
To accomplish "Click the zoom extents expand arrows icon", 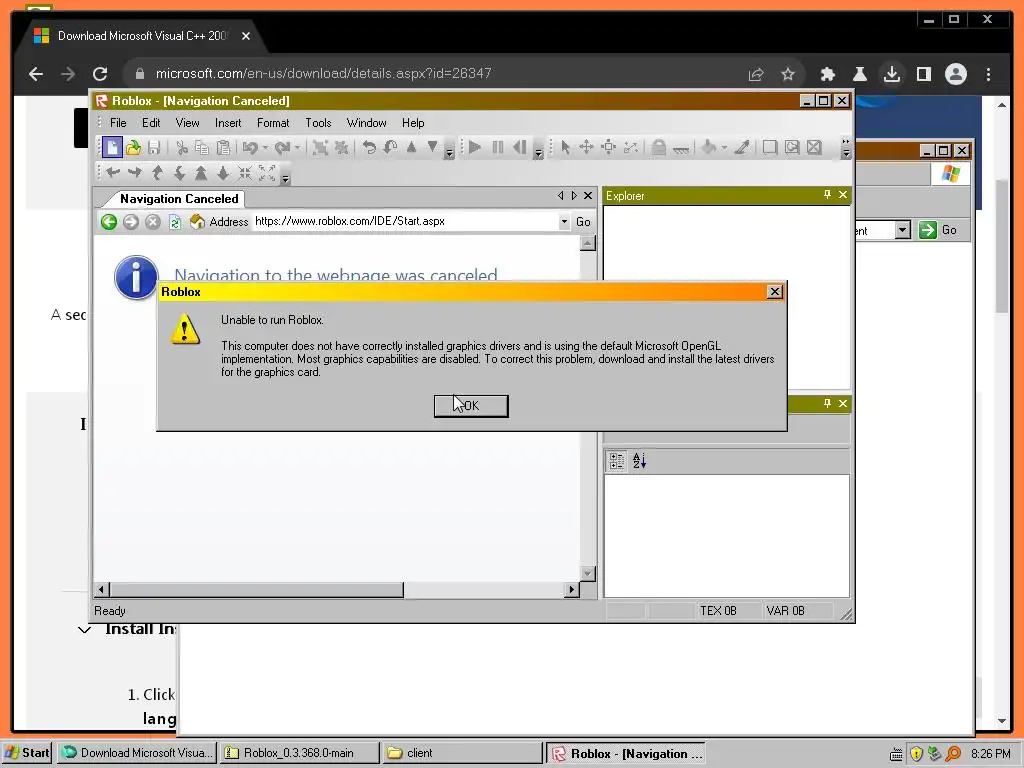I will click(x=266, y=173).
